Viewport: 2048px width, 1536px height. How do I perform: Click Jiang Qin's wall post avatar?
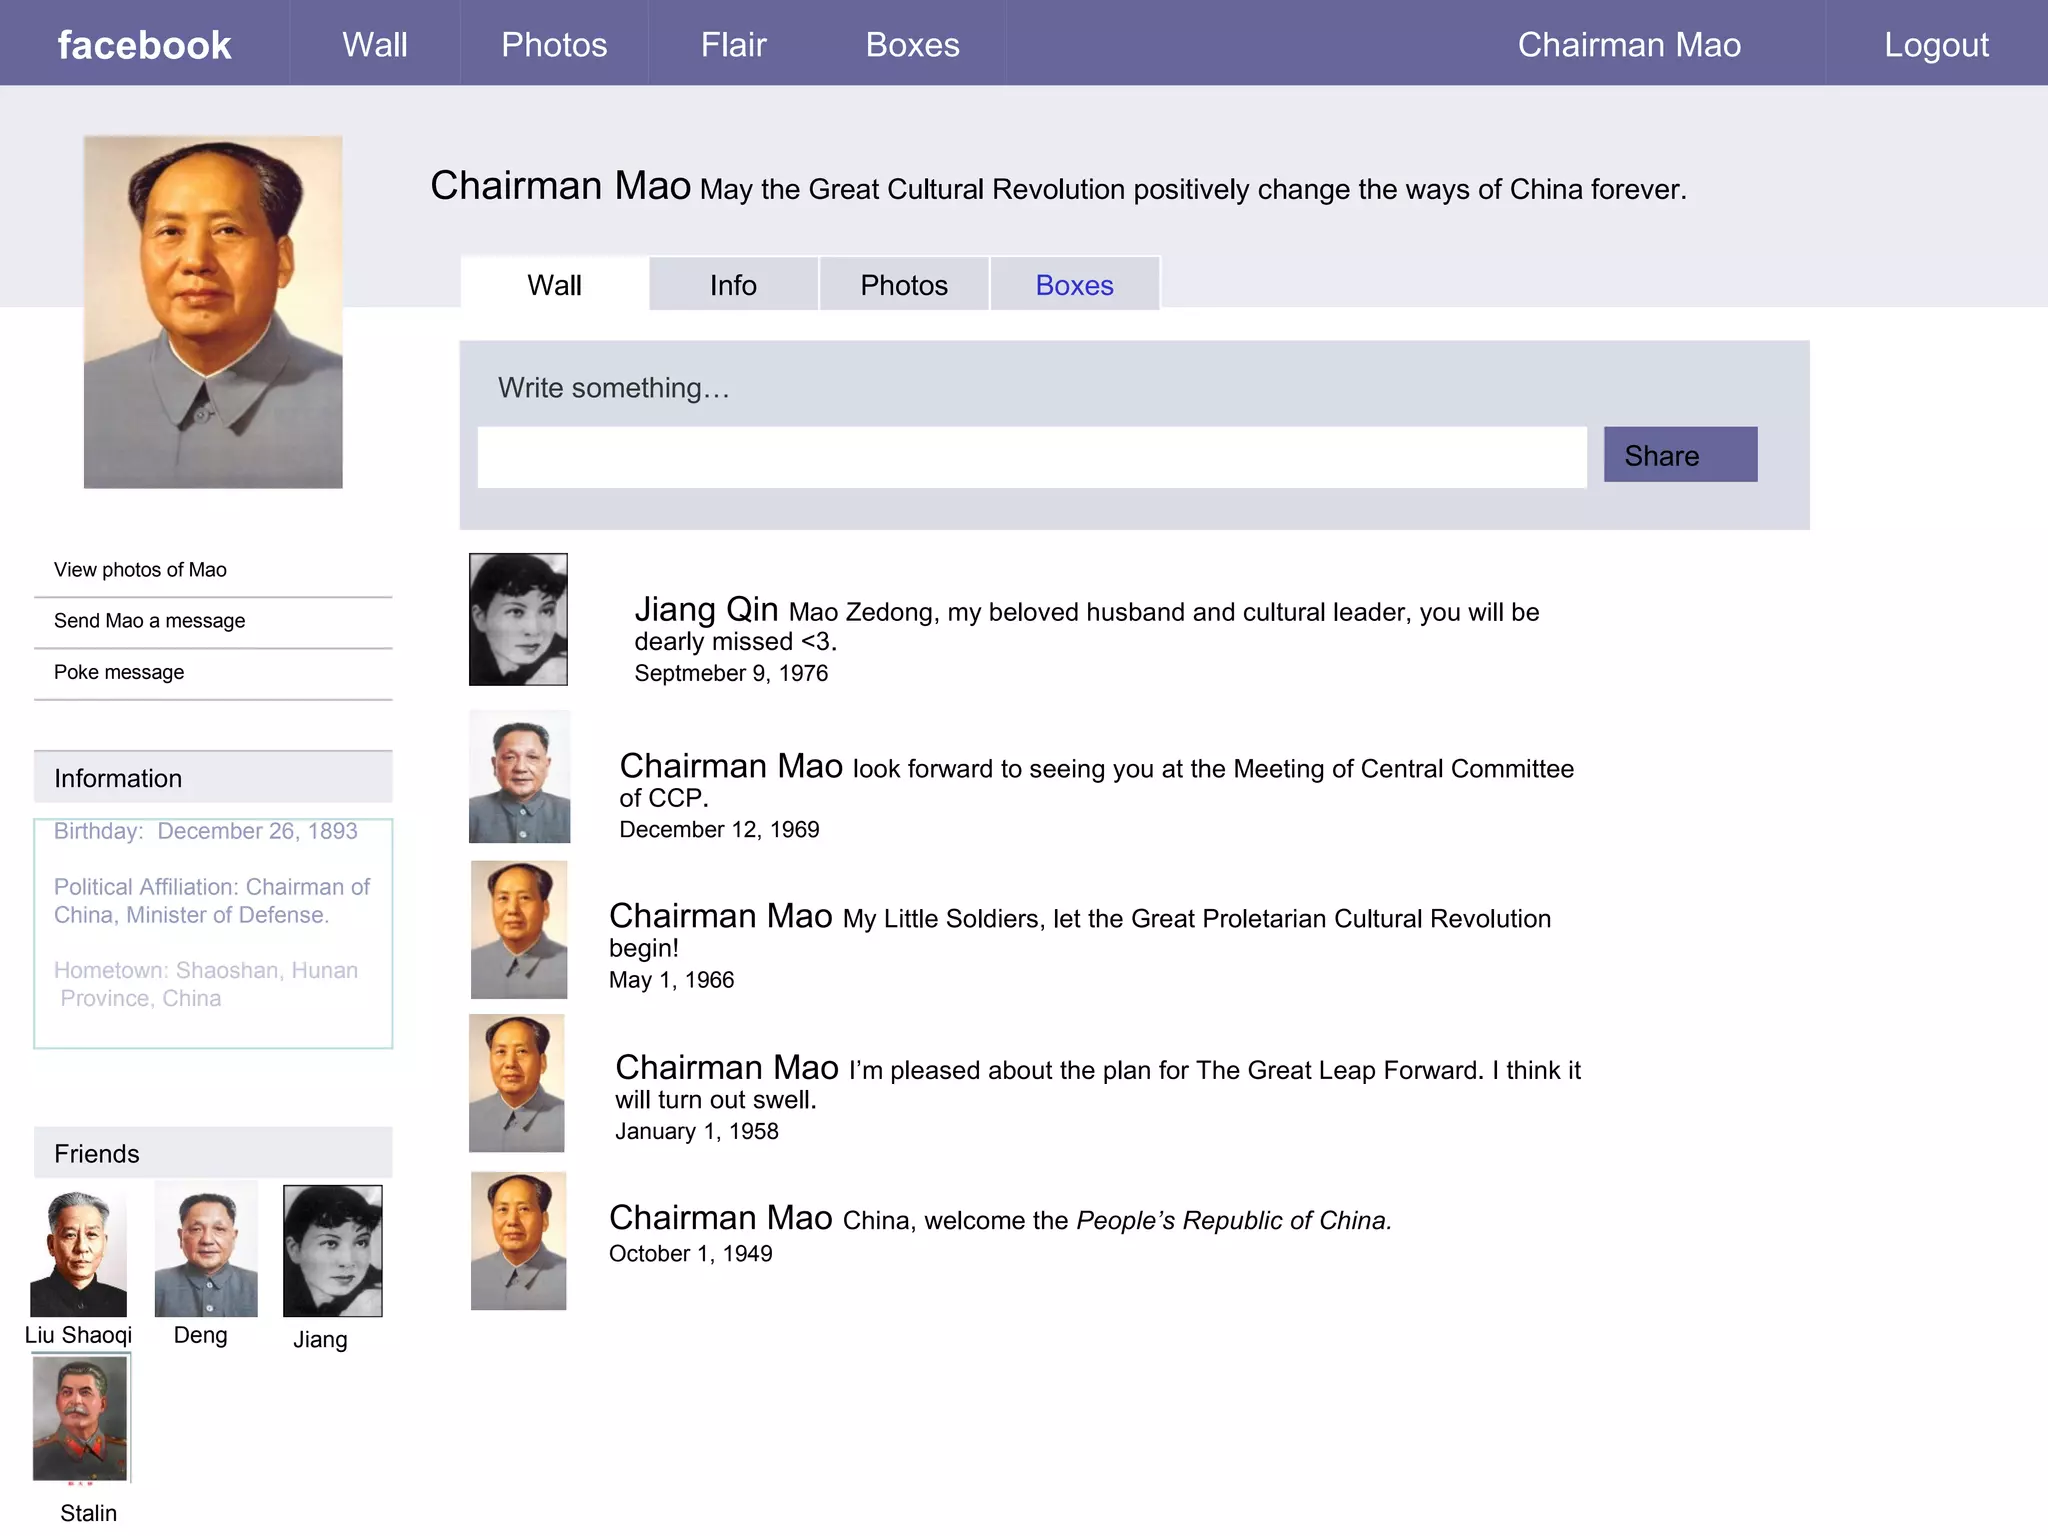point(518,619)
